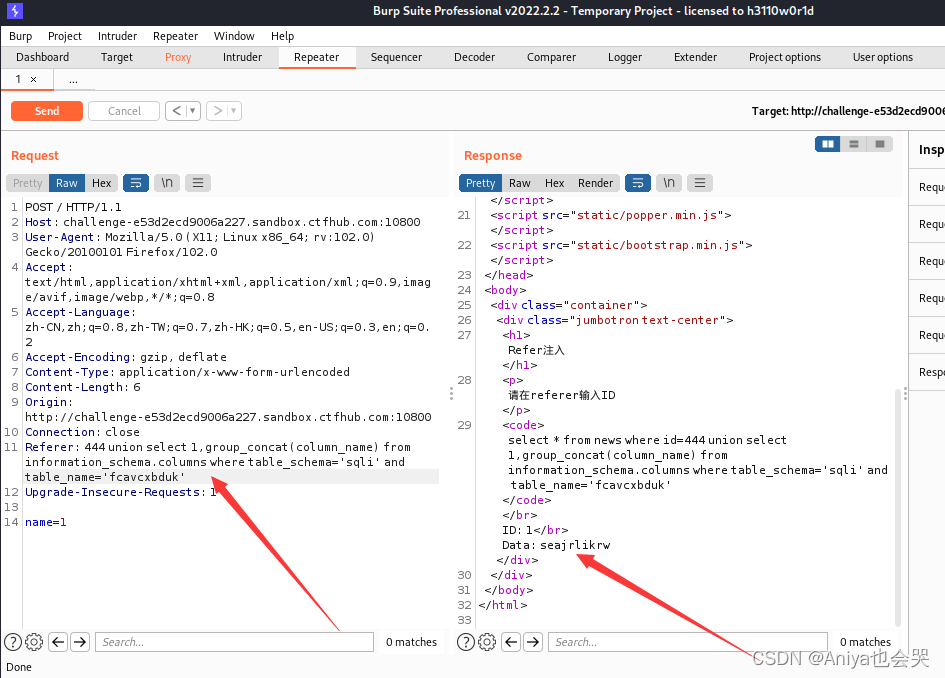Open history back dropdown arrow
The height and width of the screenshot is (678, 945).
point(193,111)
